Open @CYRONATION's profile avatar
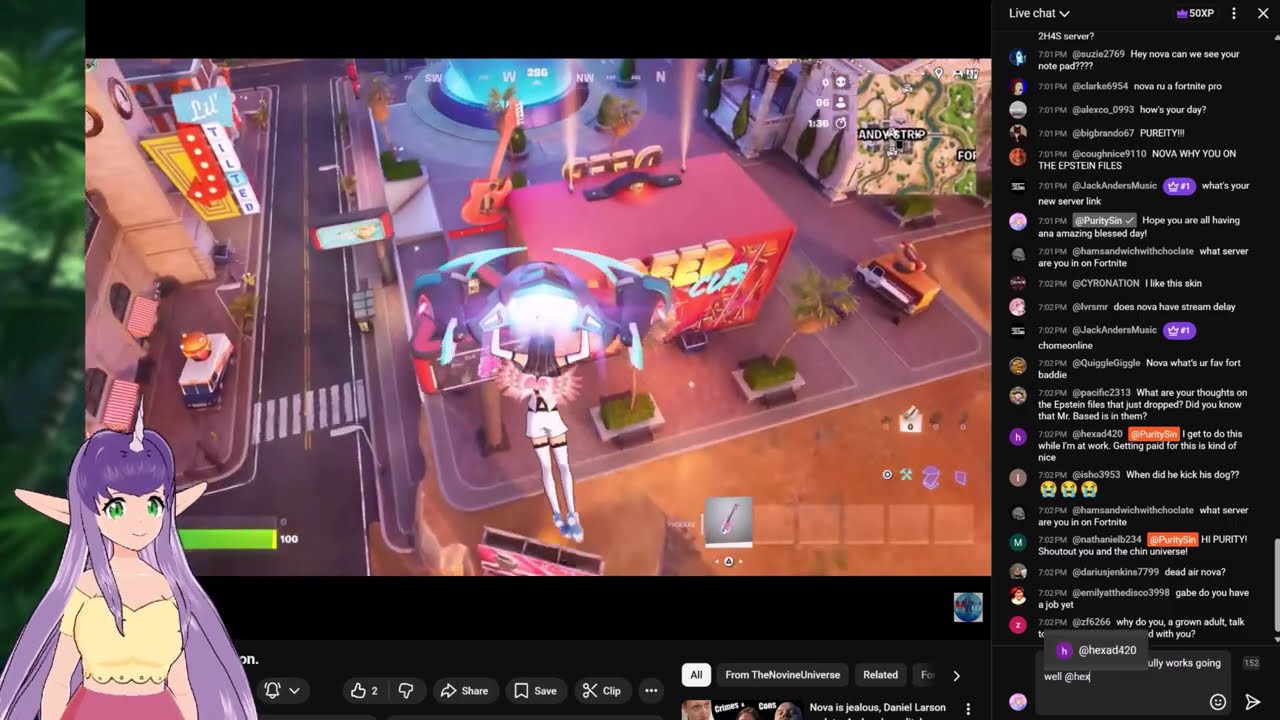This screenshot has width=1280, height=720. (1018, 283)
